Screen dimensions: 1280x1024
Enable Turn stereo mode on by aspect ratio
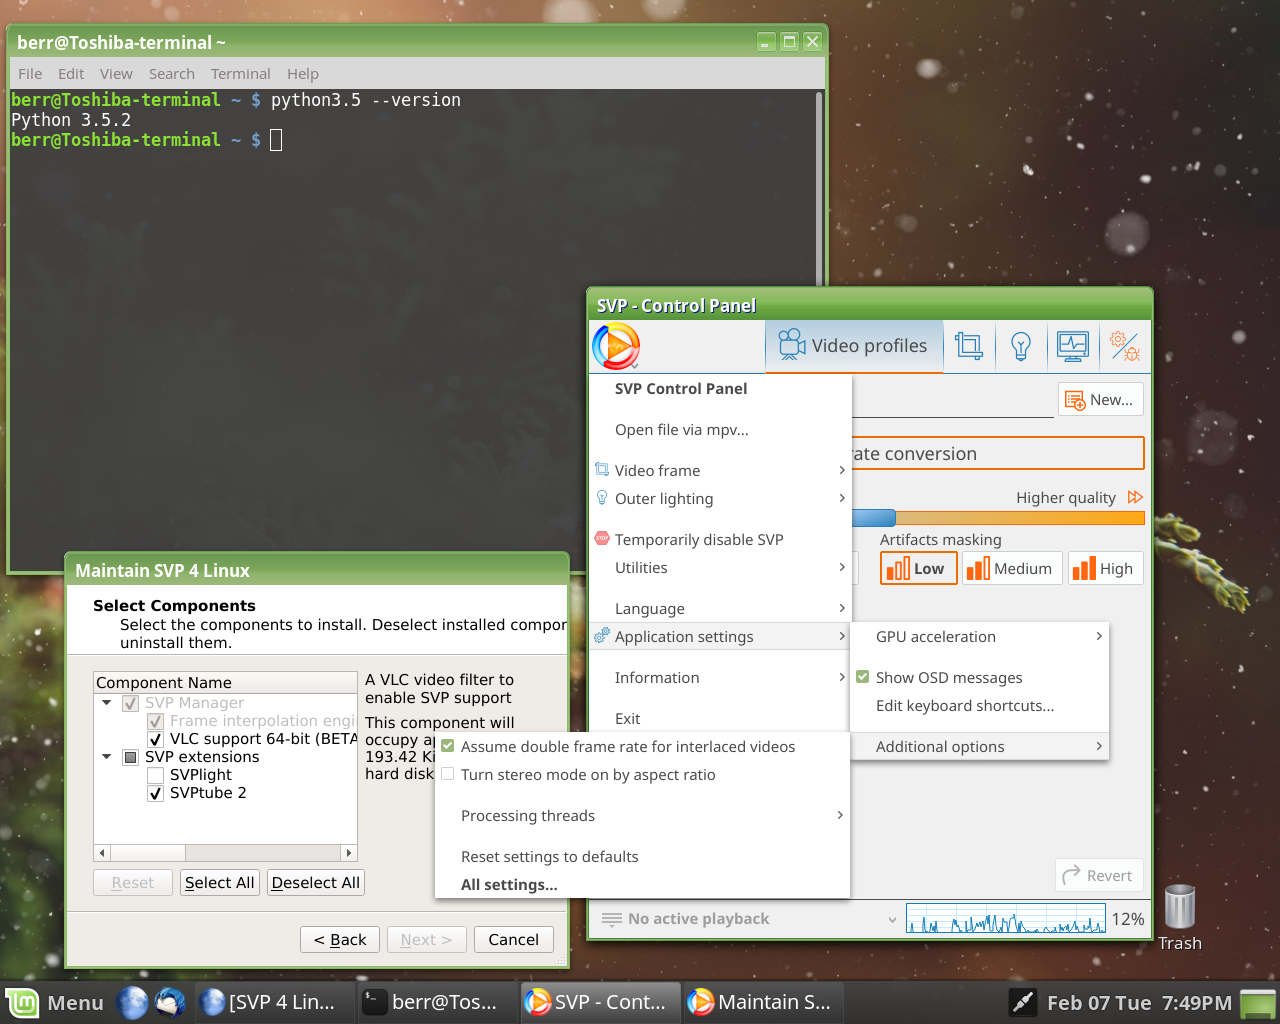[x=448, y=775]
